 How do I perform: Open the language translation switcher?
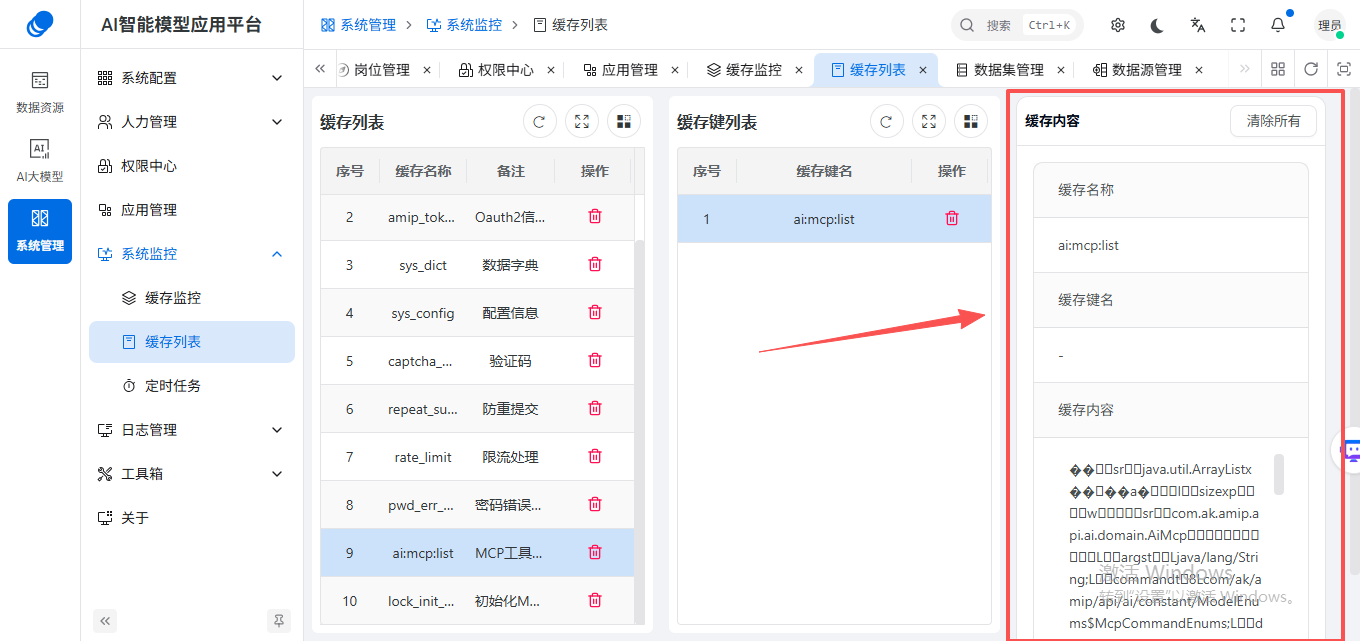coord(1198,25)
